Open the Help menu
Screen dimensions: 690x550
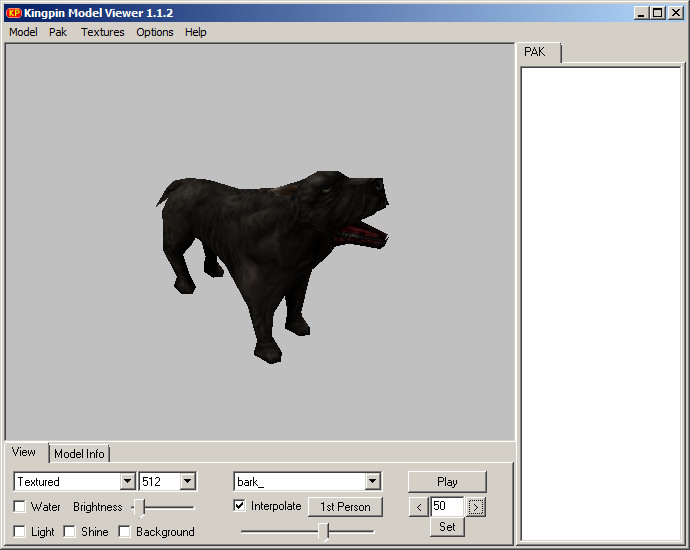tap(195, 32)
